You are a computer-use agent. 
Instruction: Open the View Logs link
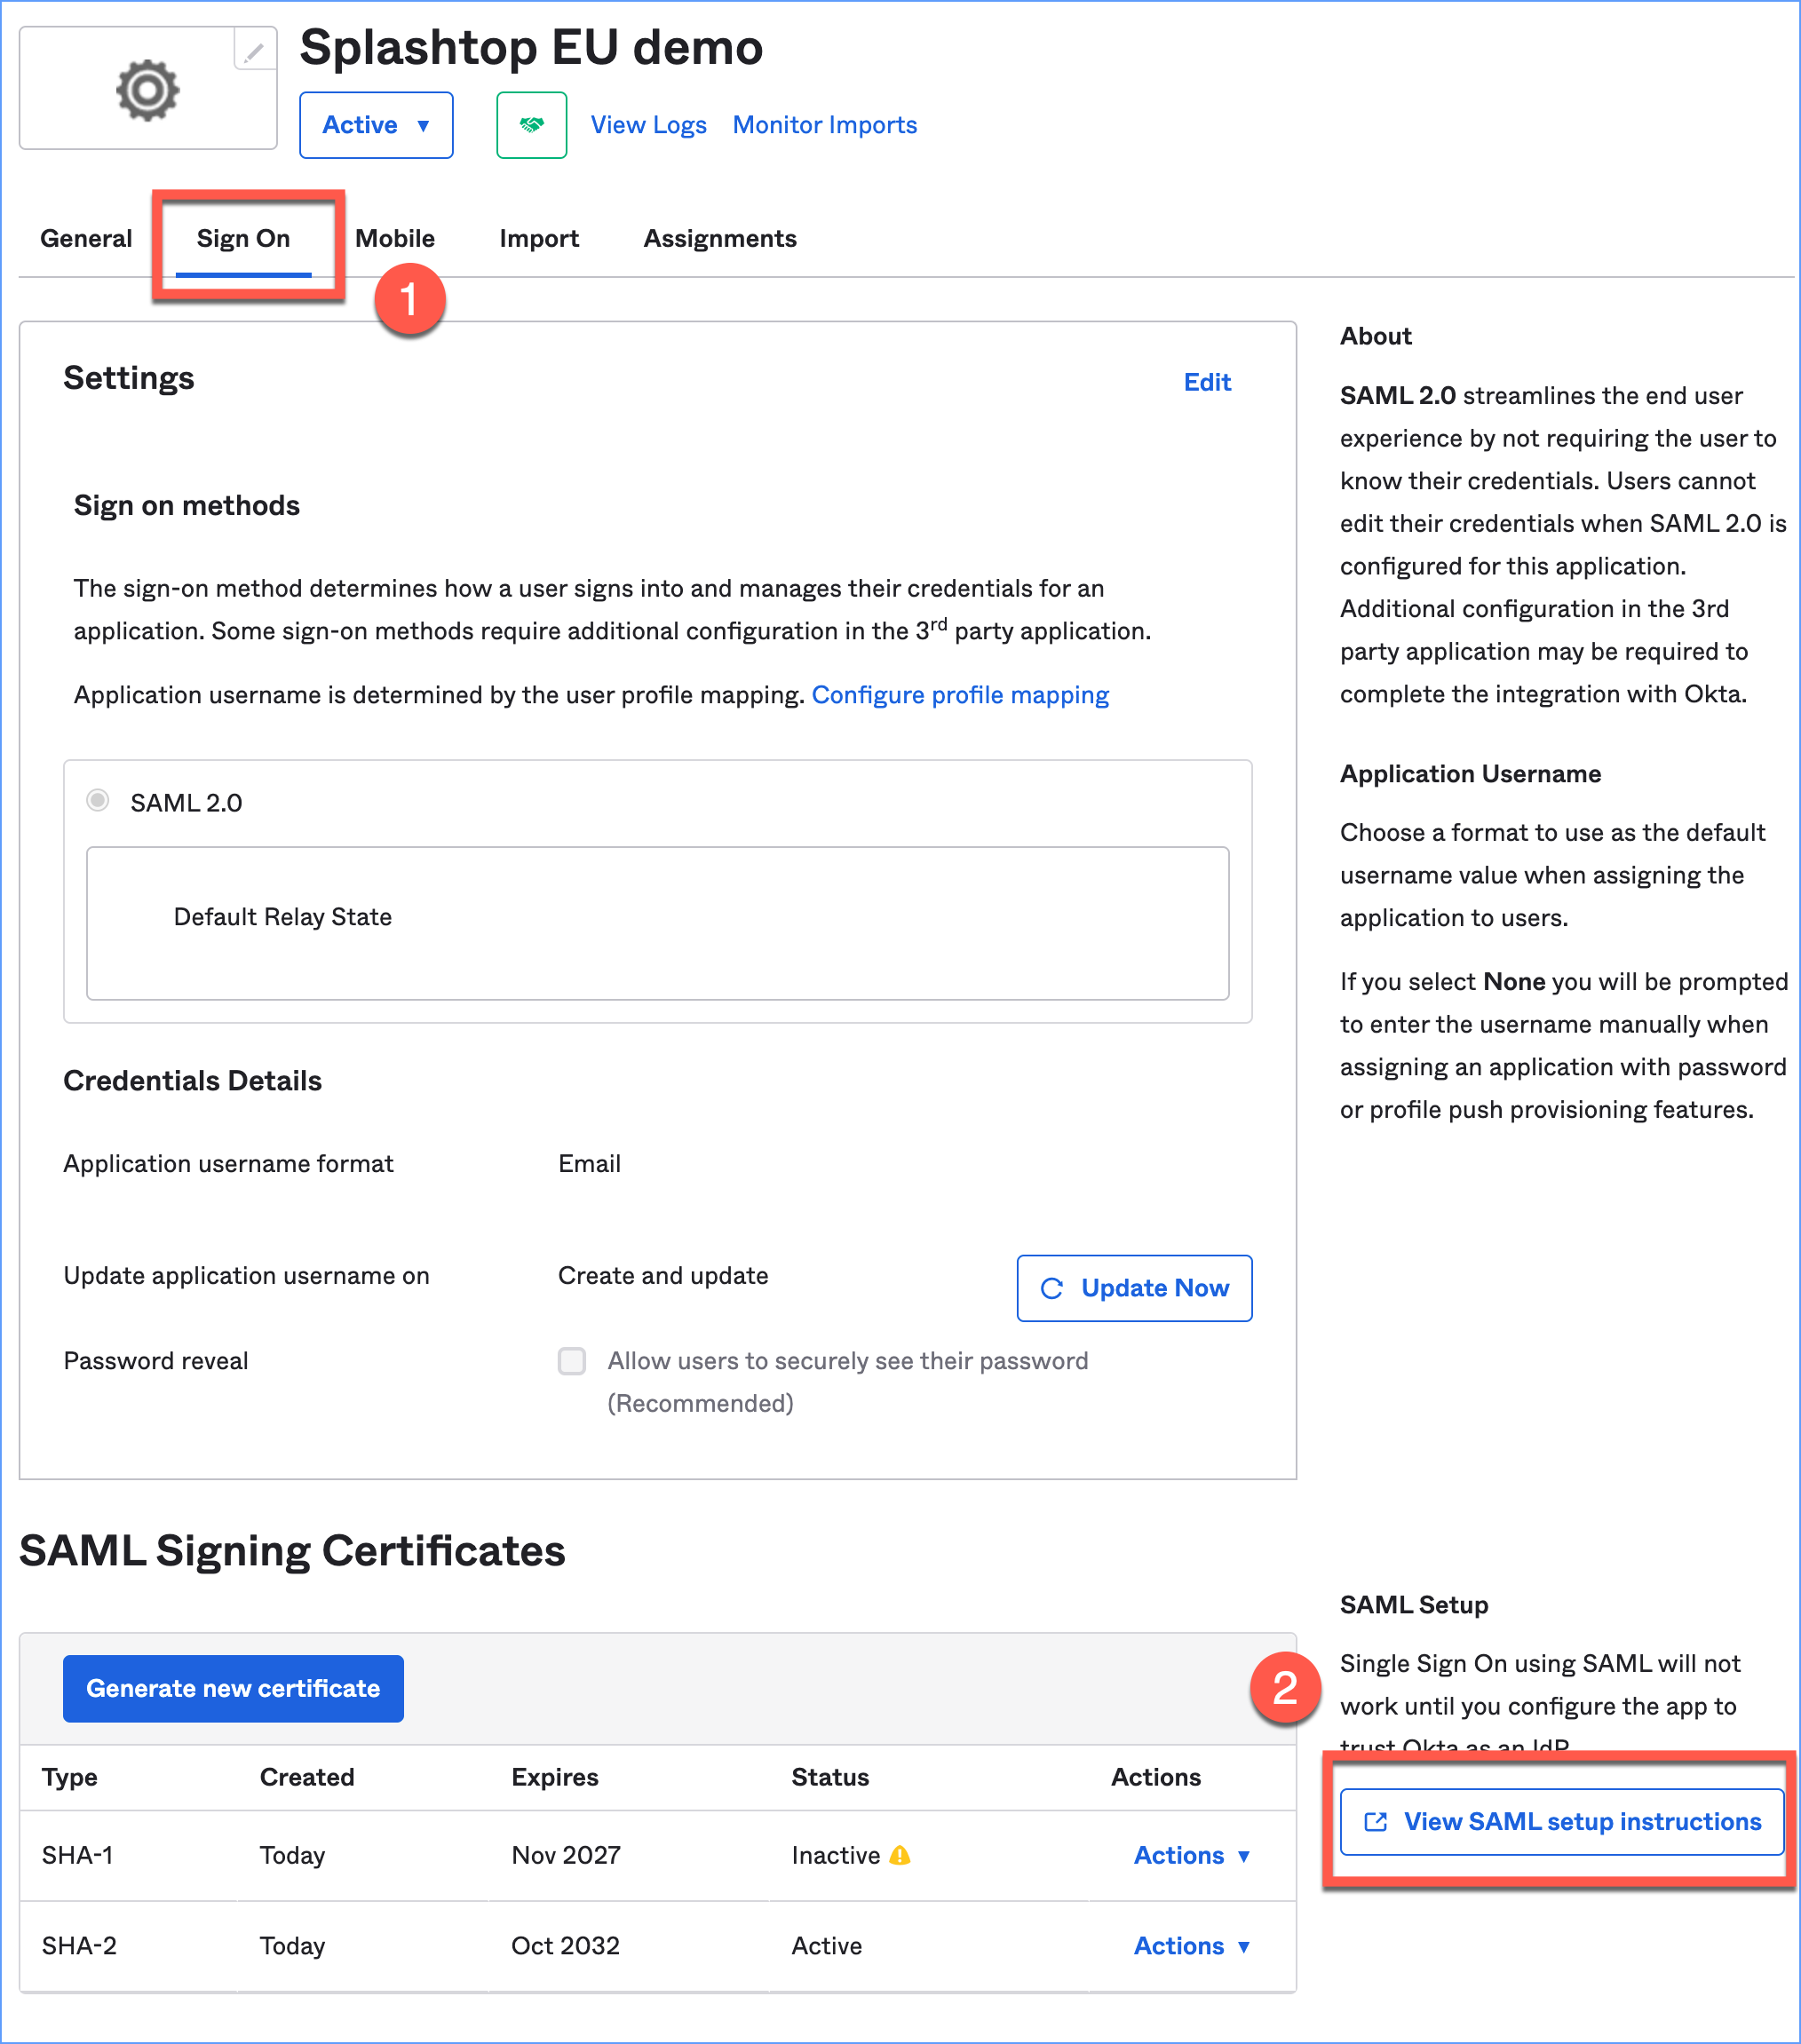click(648, 125)
